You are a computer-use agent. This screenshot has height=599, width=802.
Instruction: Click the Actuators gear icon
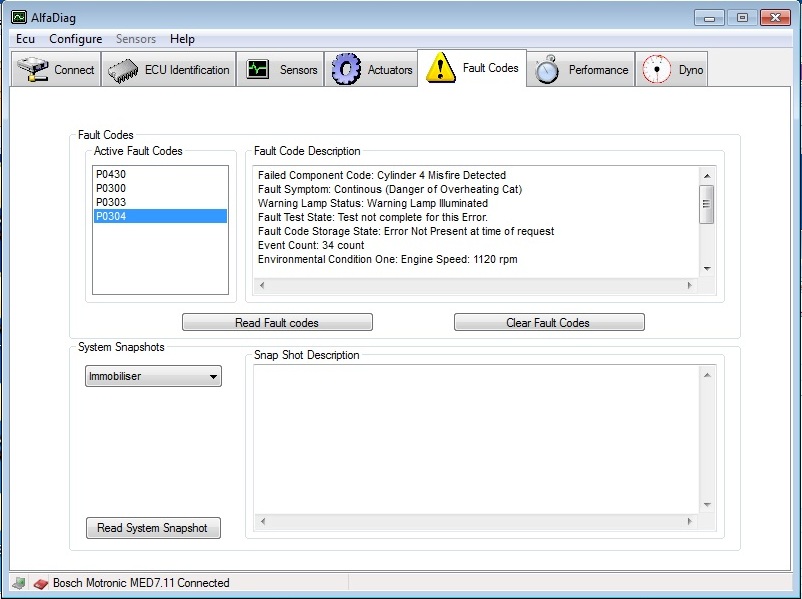346,69
